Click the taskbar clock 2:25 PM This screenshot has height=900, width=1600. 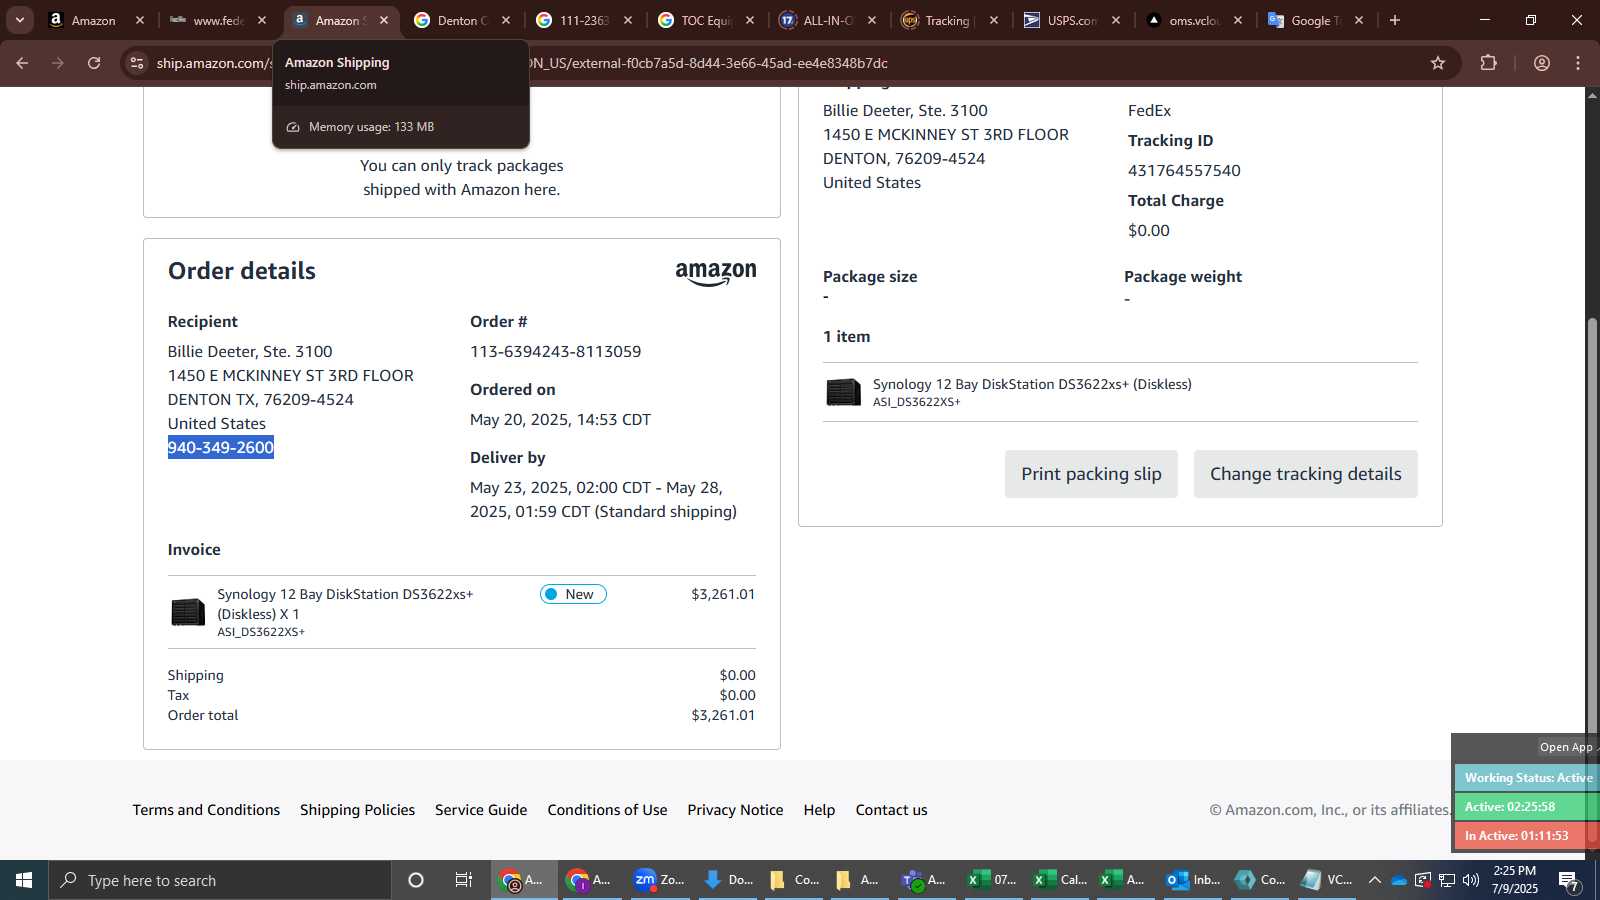(x=1514, y=880)
